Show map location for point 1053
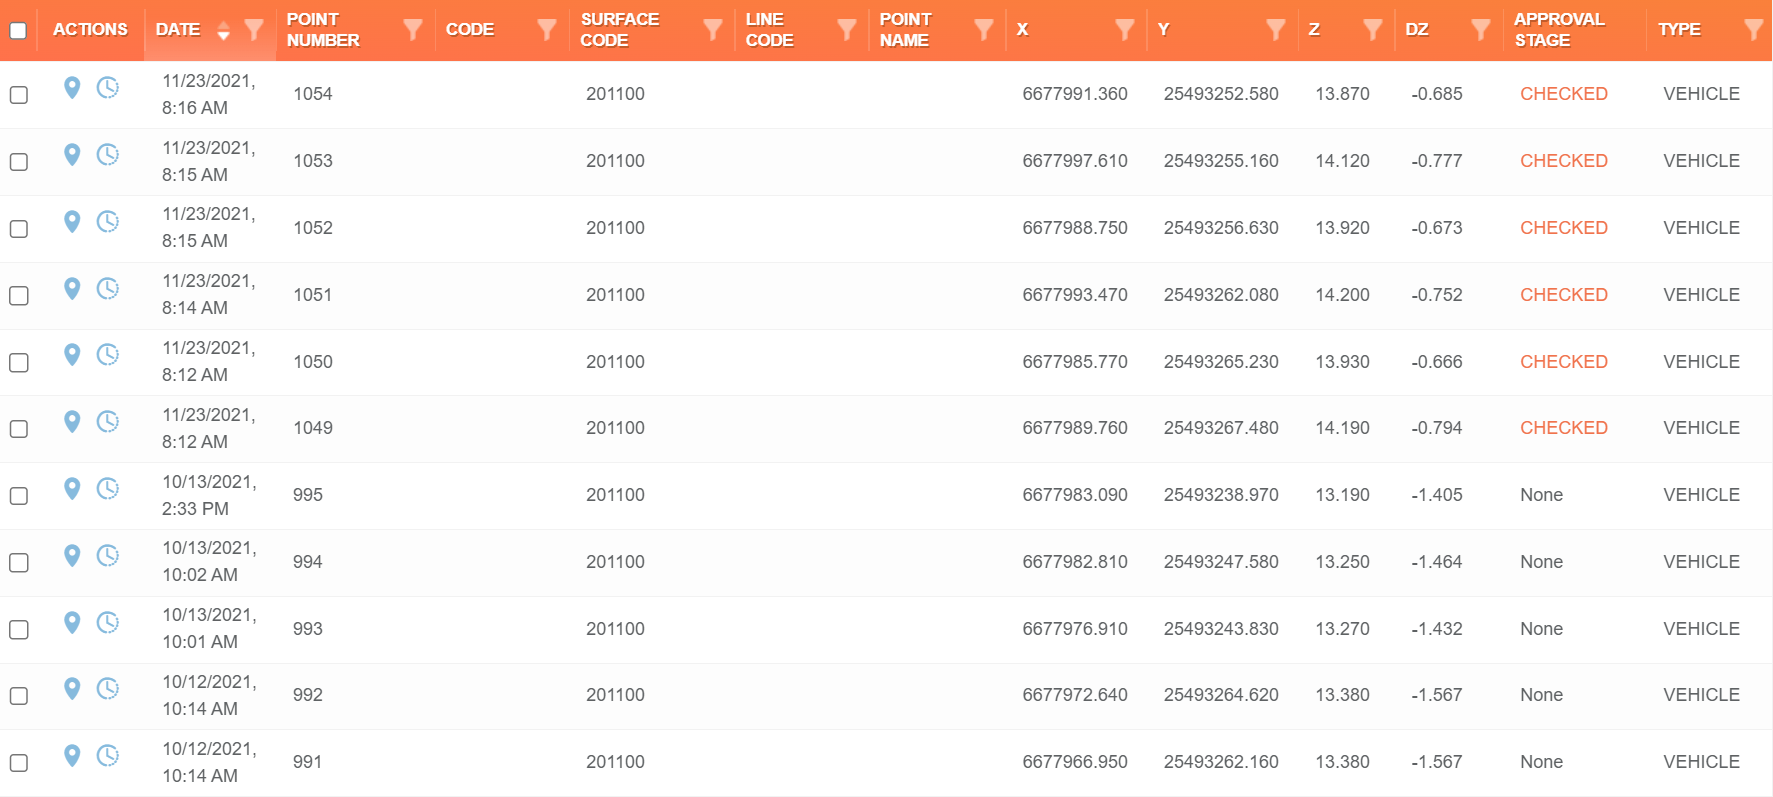 pos(72,155)
